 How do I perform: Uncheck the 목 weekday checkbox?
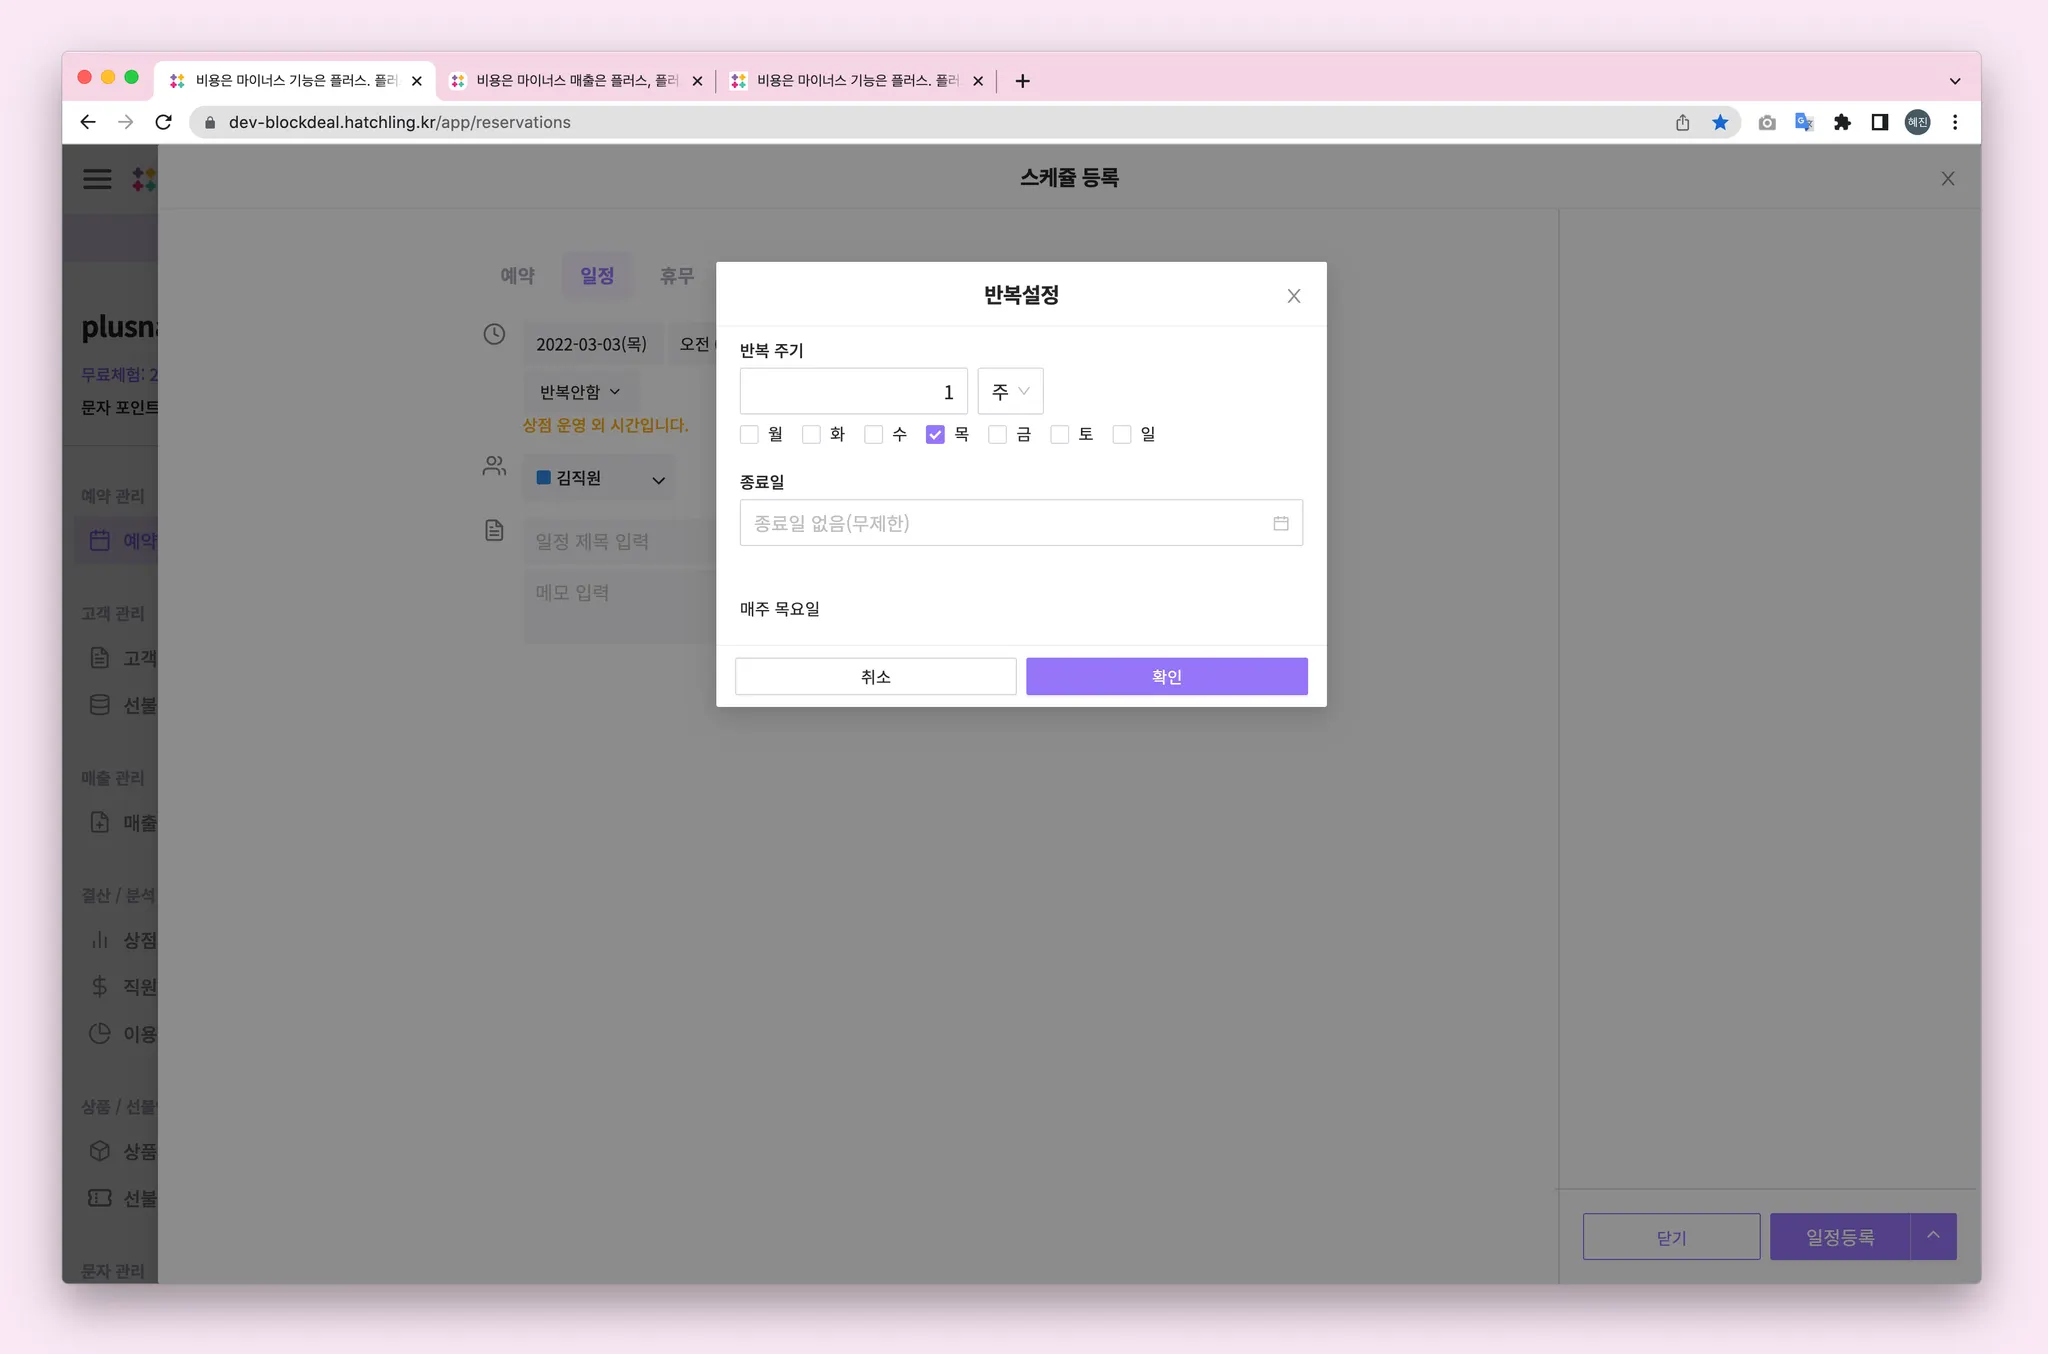click(935, 434)
